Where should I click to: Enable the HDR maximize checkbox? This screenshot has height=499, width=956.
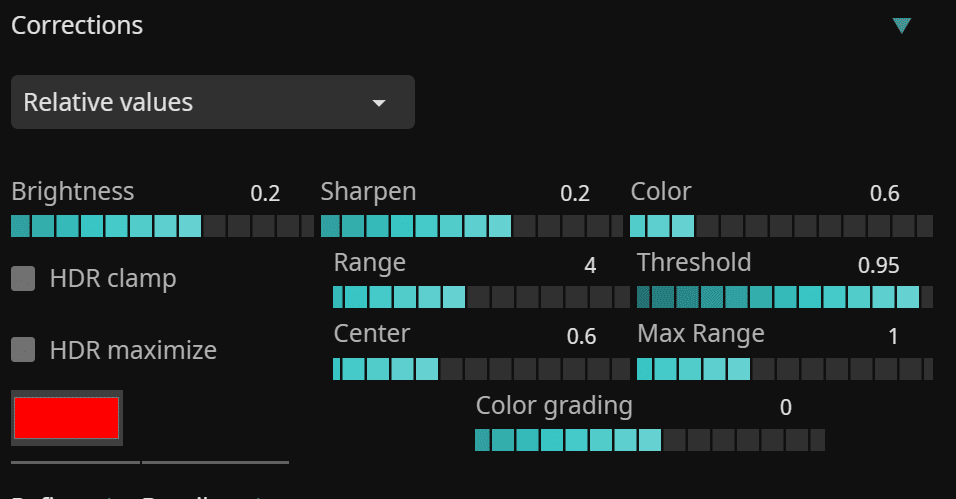pyautogui.click(x=23, y=350)
